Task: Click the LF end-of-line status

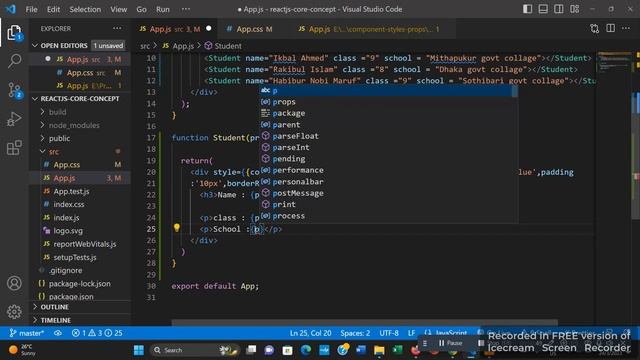Action: (411, 333)
